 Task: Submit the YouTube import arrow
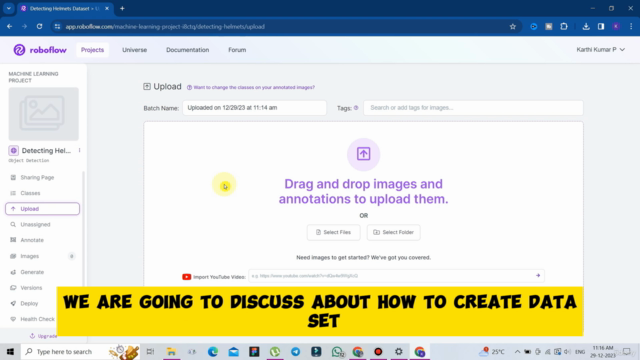(538, 276)
